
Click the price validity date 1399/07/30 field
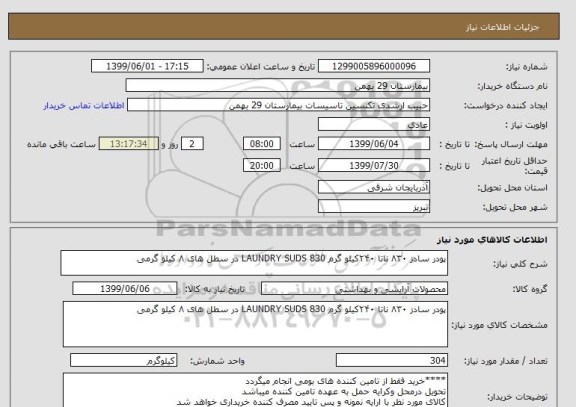374,166
